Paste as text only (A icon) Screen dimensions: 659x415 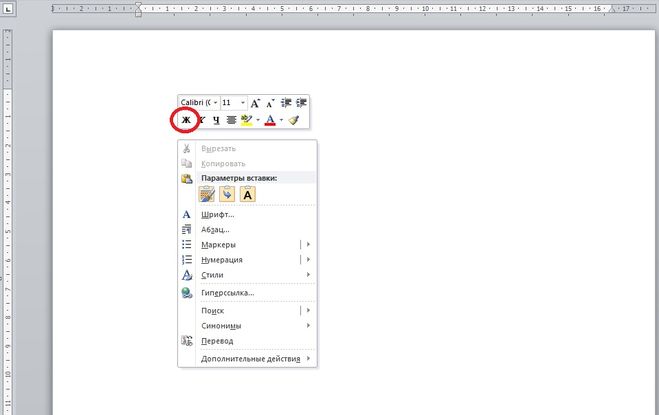tap(248, 194)
